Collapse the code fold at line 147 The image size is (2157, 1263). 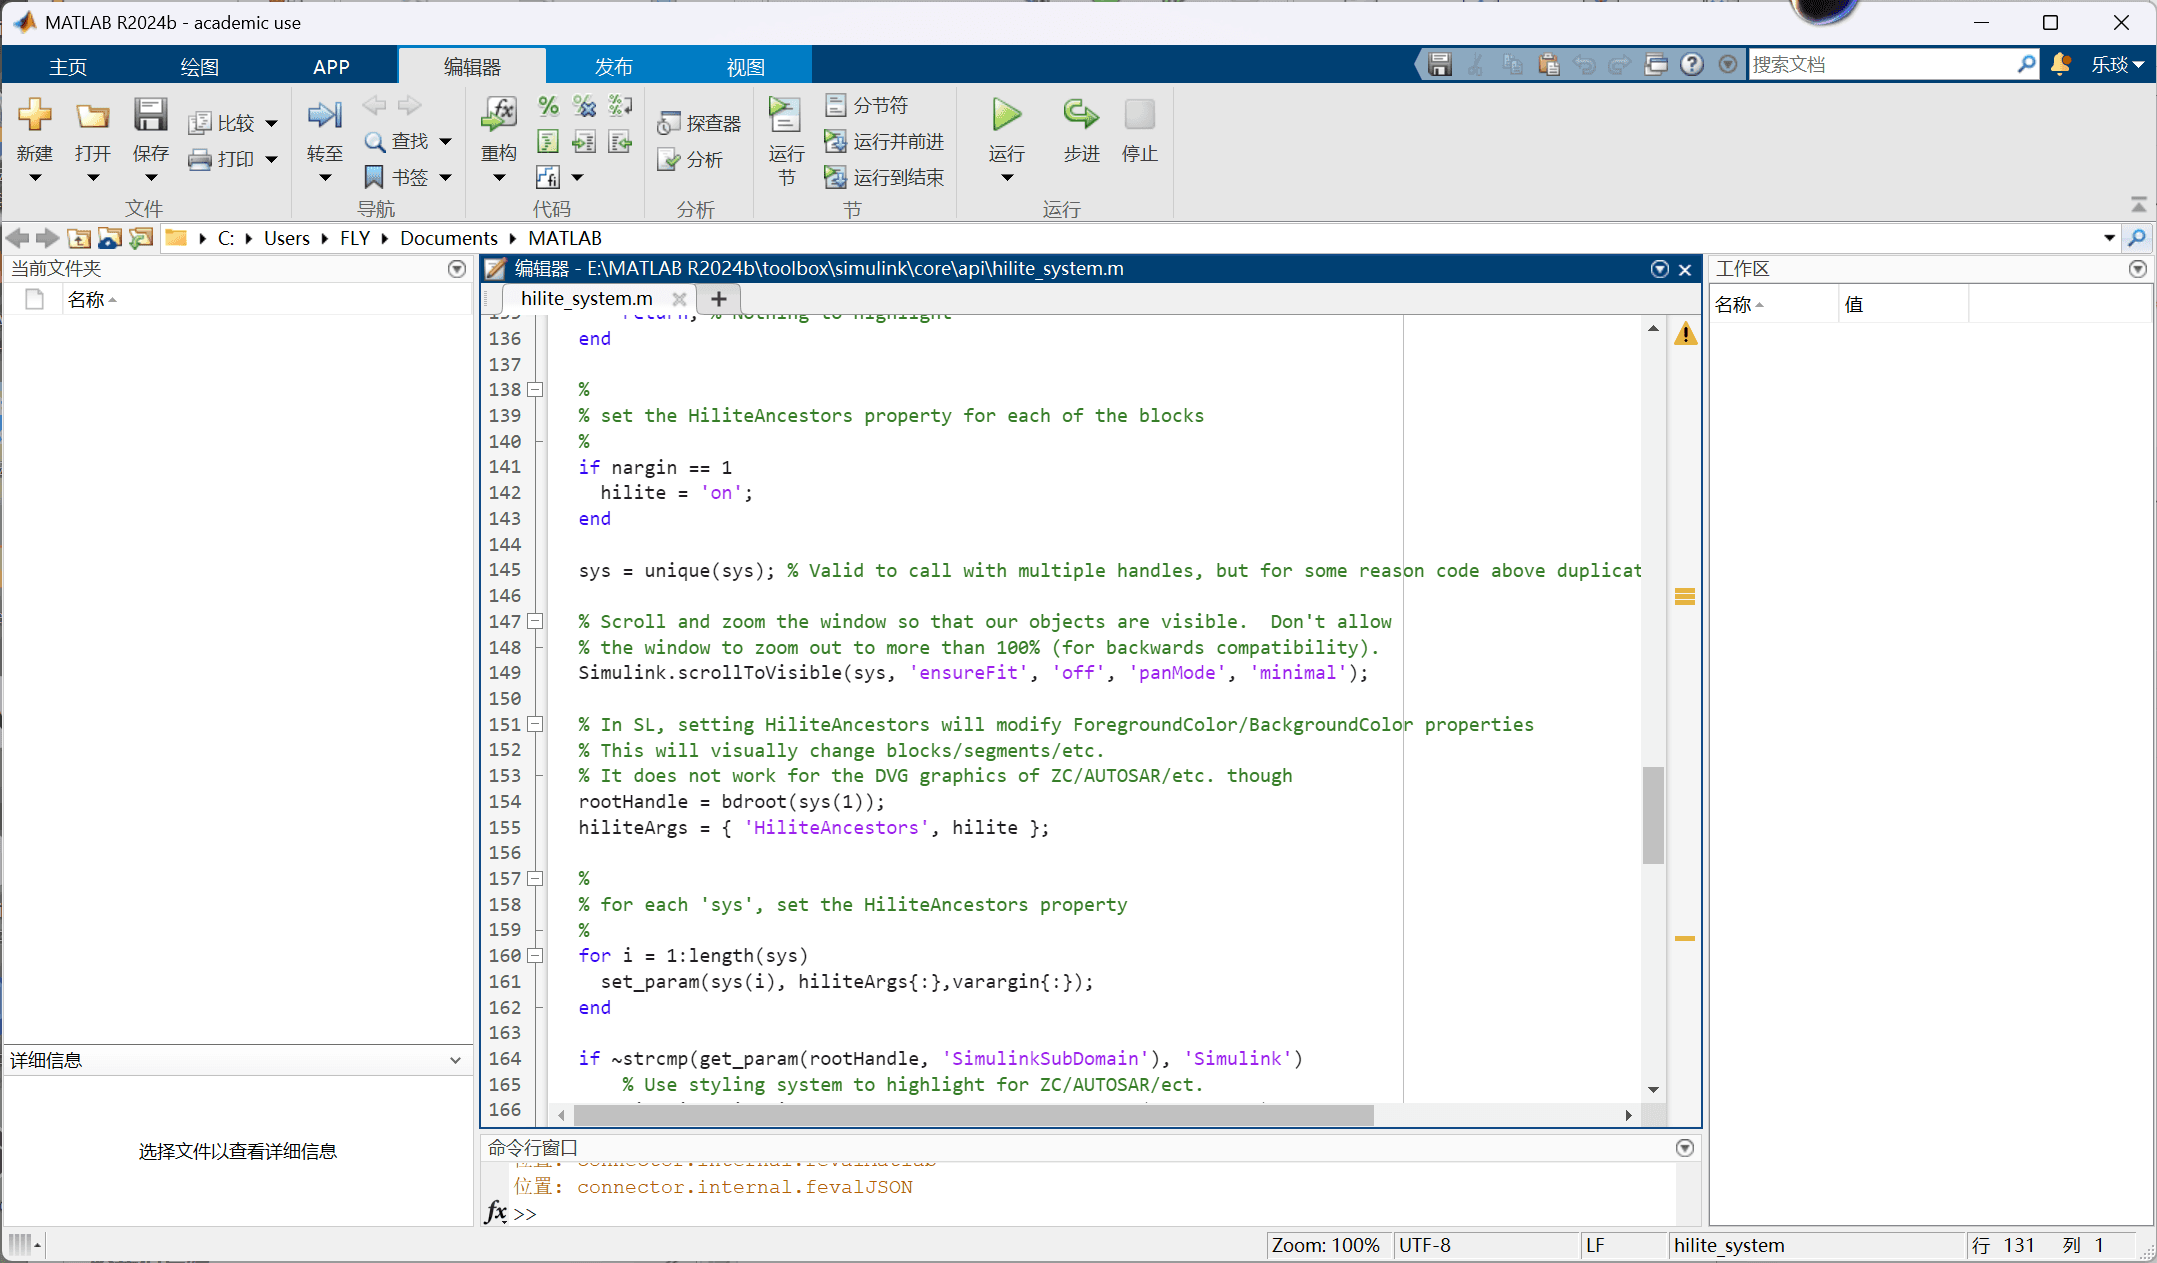click(536, 621)
